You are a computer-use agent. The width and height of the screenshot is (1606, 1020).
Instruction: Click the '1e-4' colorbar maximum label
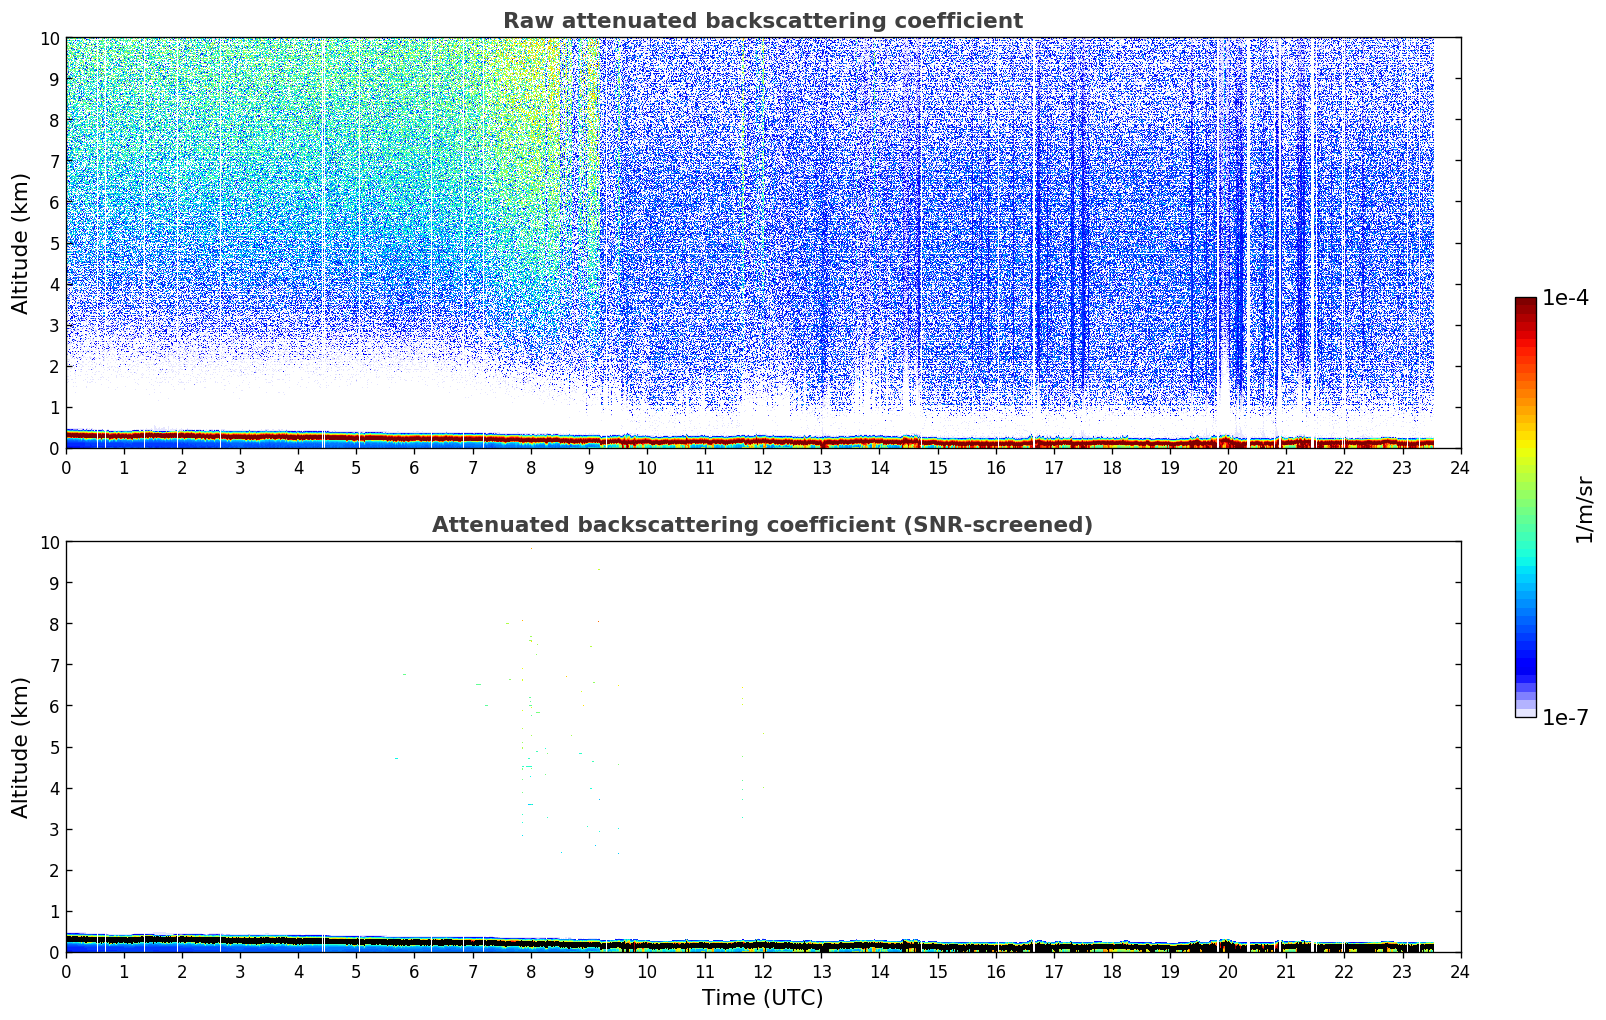(1564, 298)
